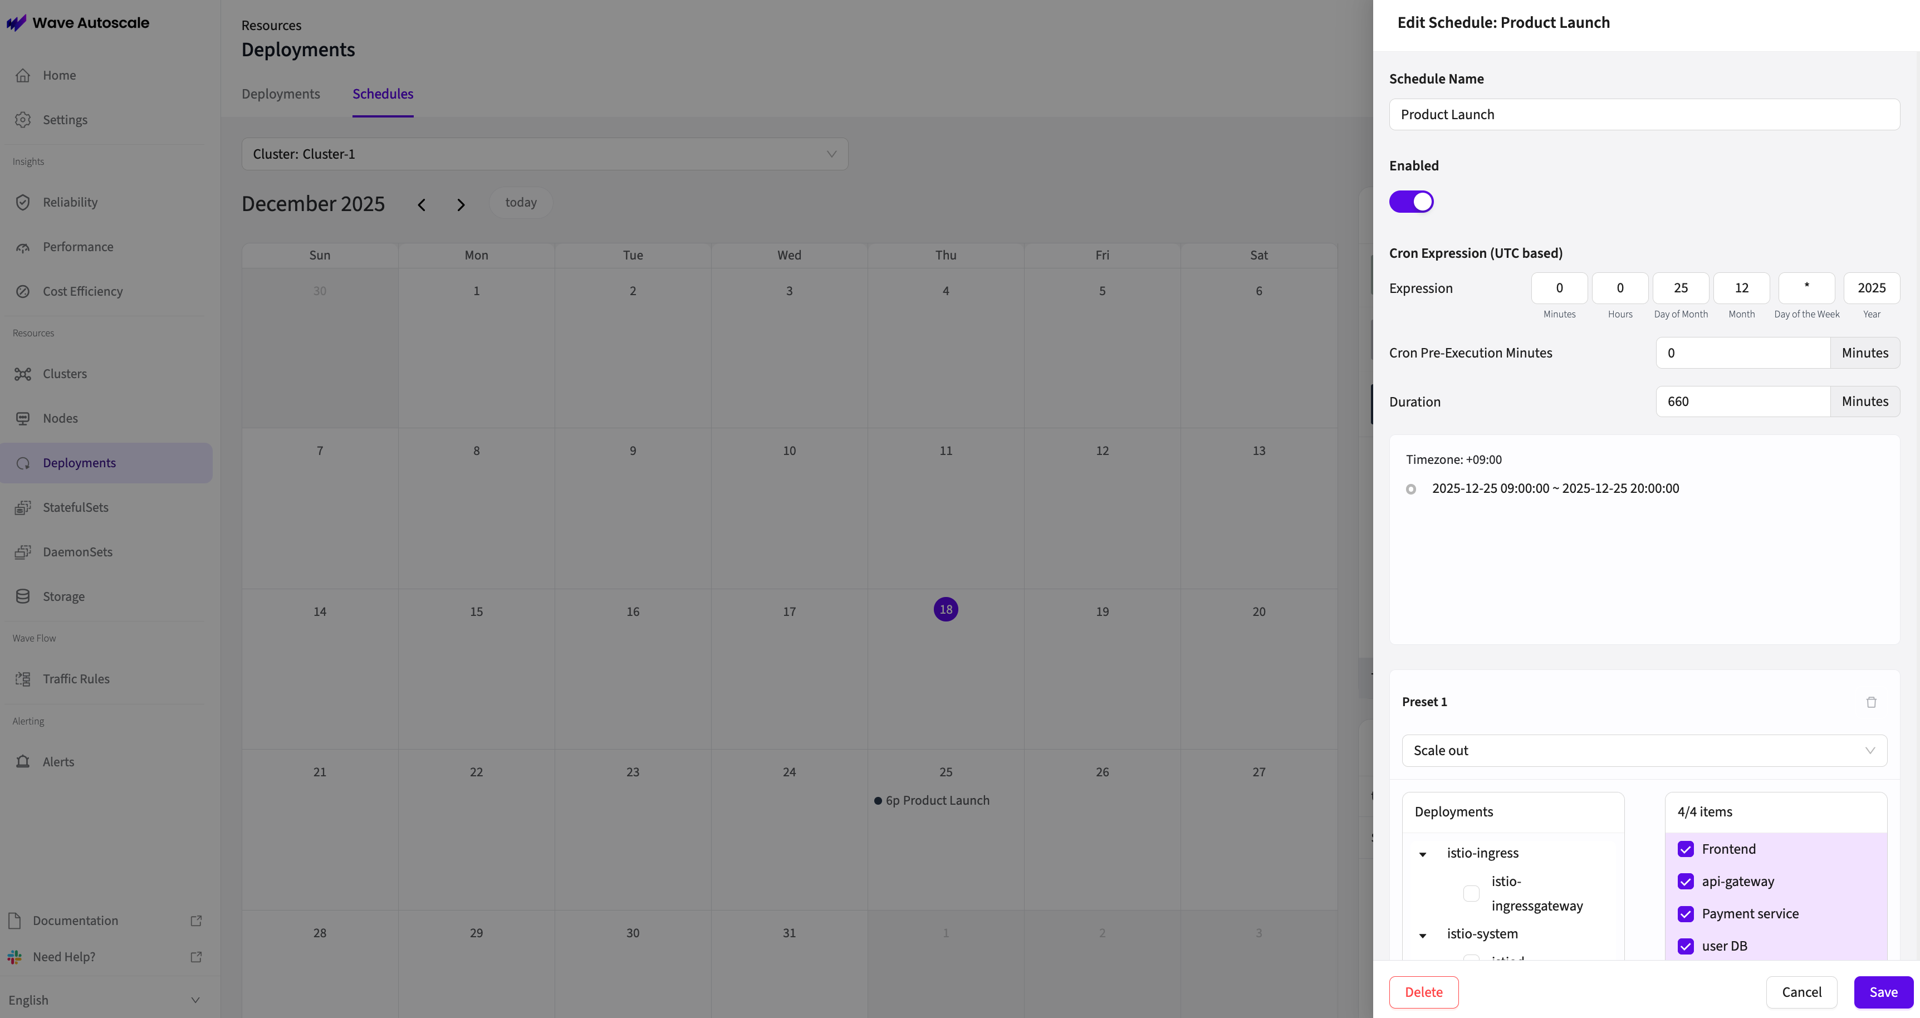This screenshot has width=1920, height=1018.
Task: Collapse the istio-ingress tree node
Action: [x=1422, y=854]
